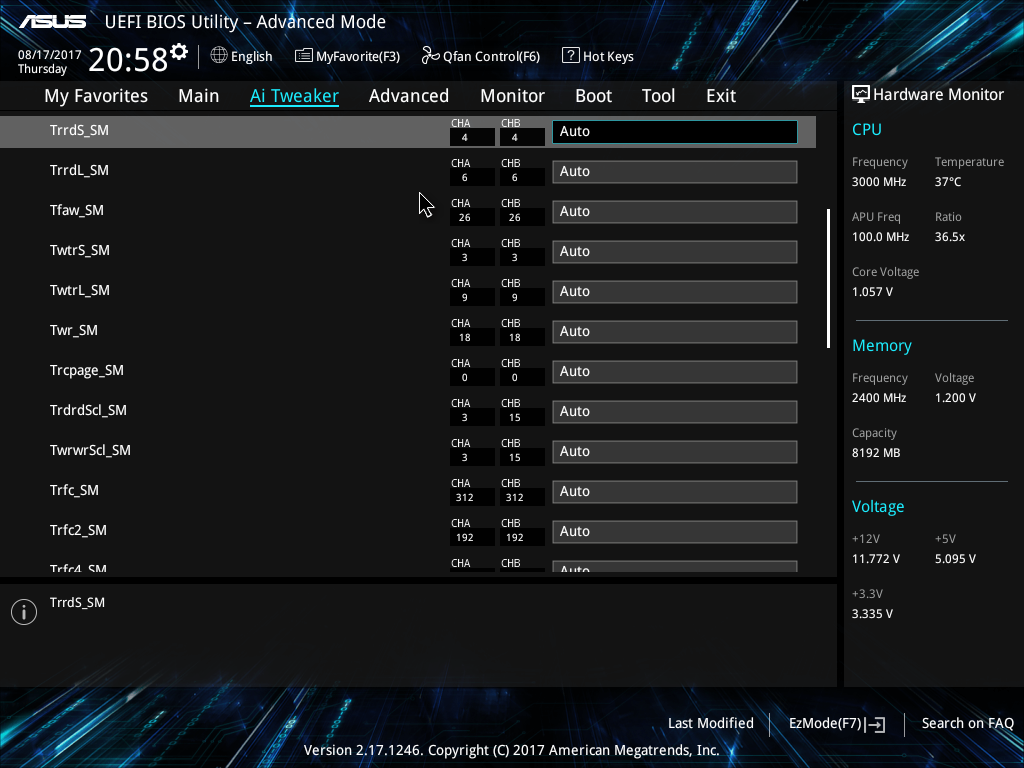The height and width of the screenshot is (768, 1024).
Task: Select the TwtrL_SM setting row
Action: point(408,291)
